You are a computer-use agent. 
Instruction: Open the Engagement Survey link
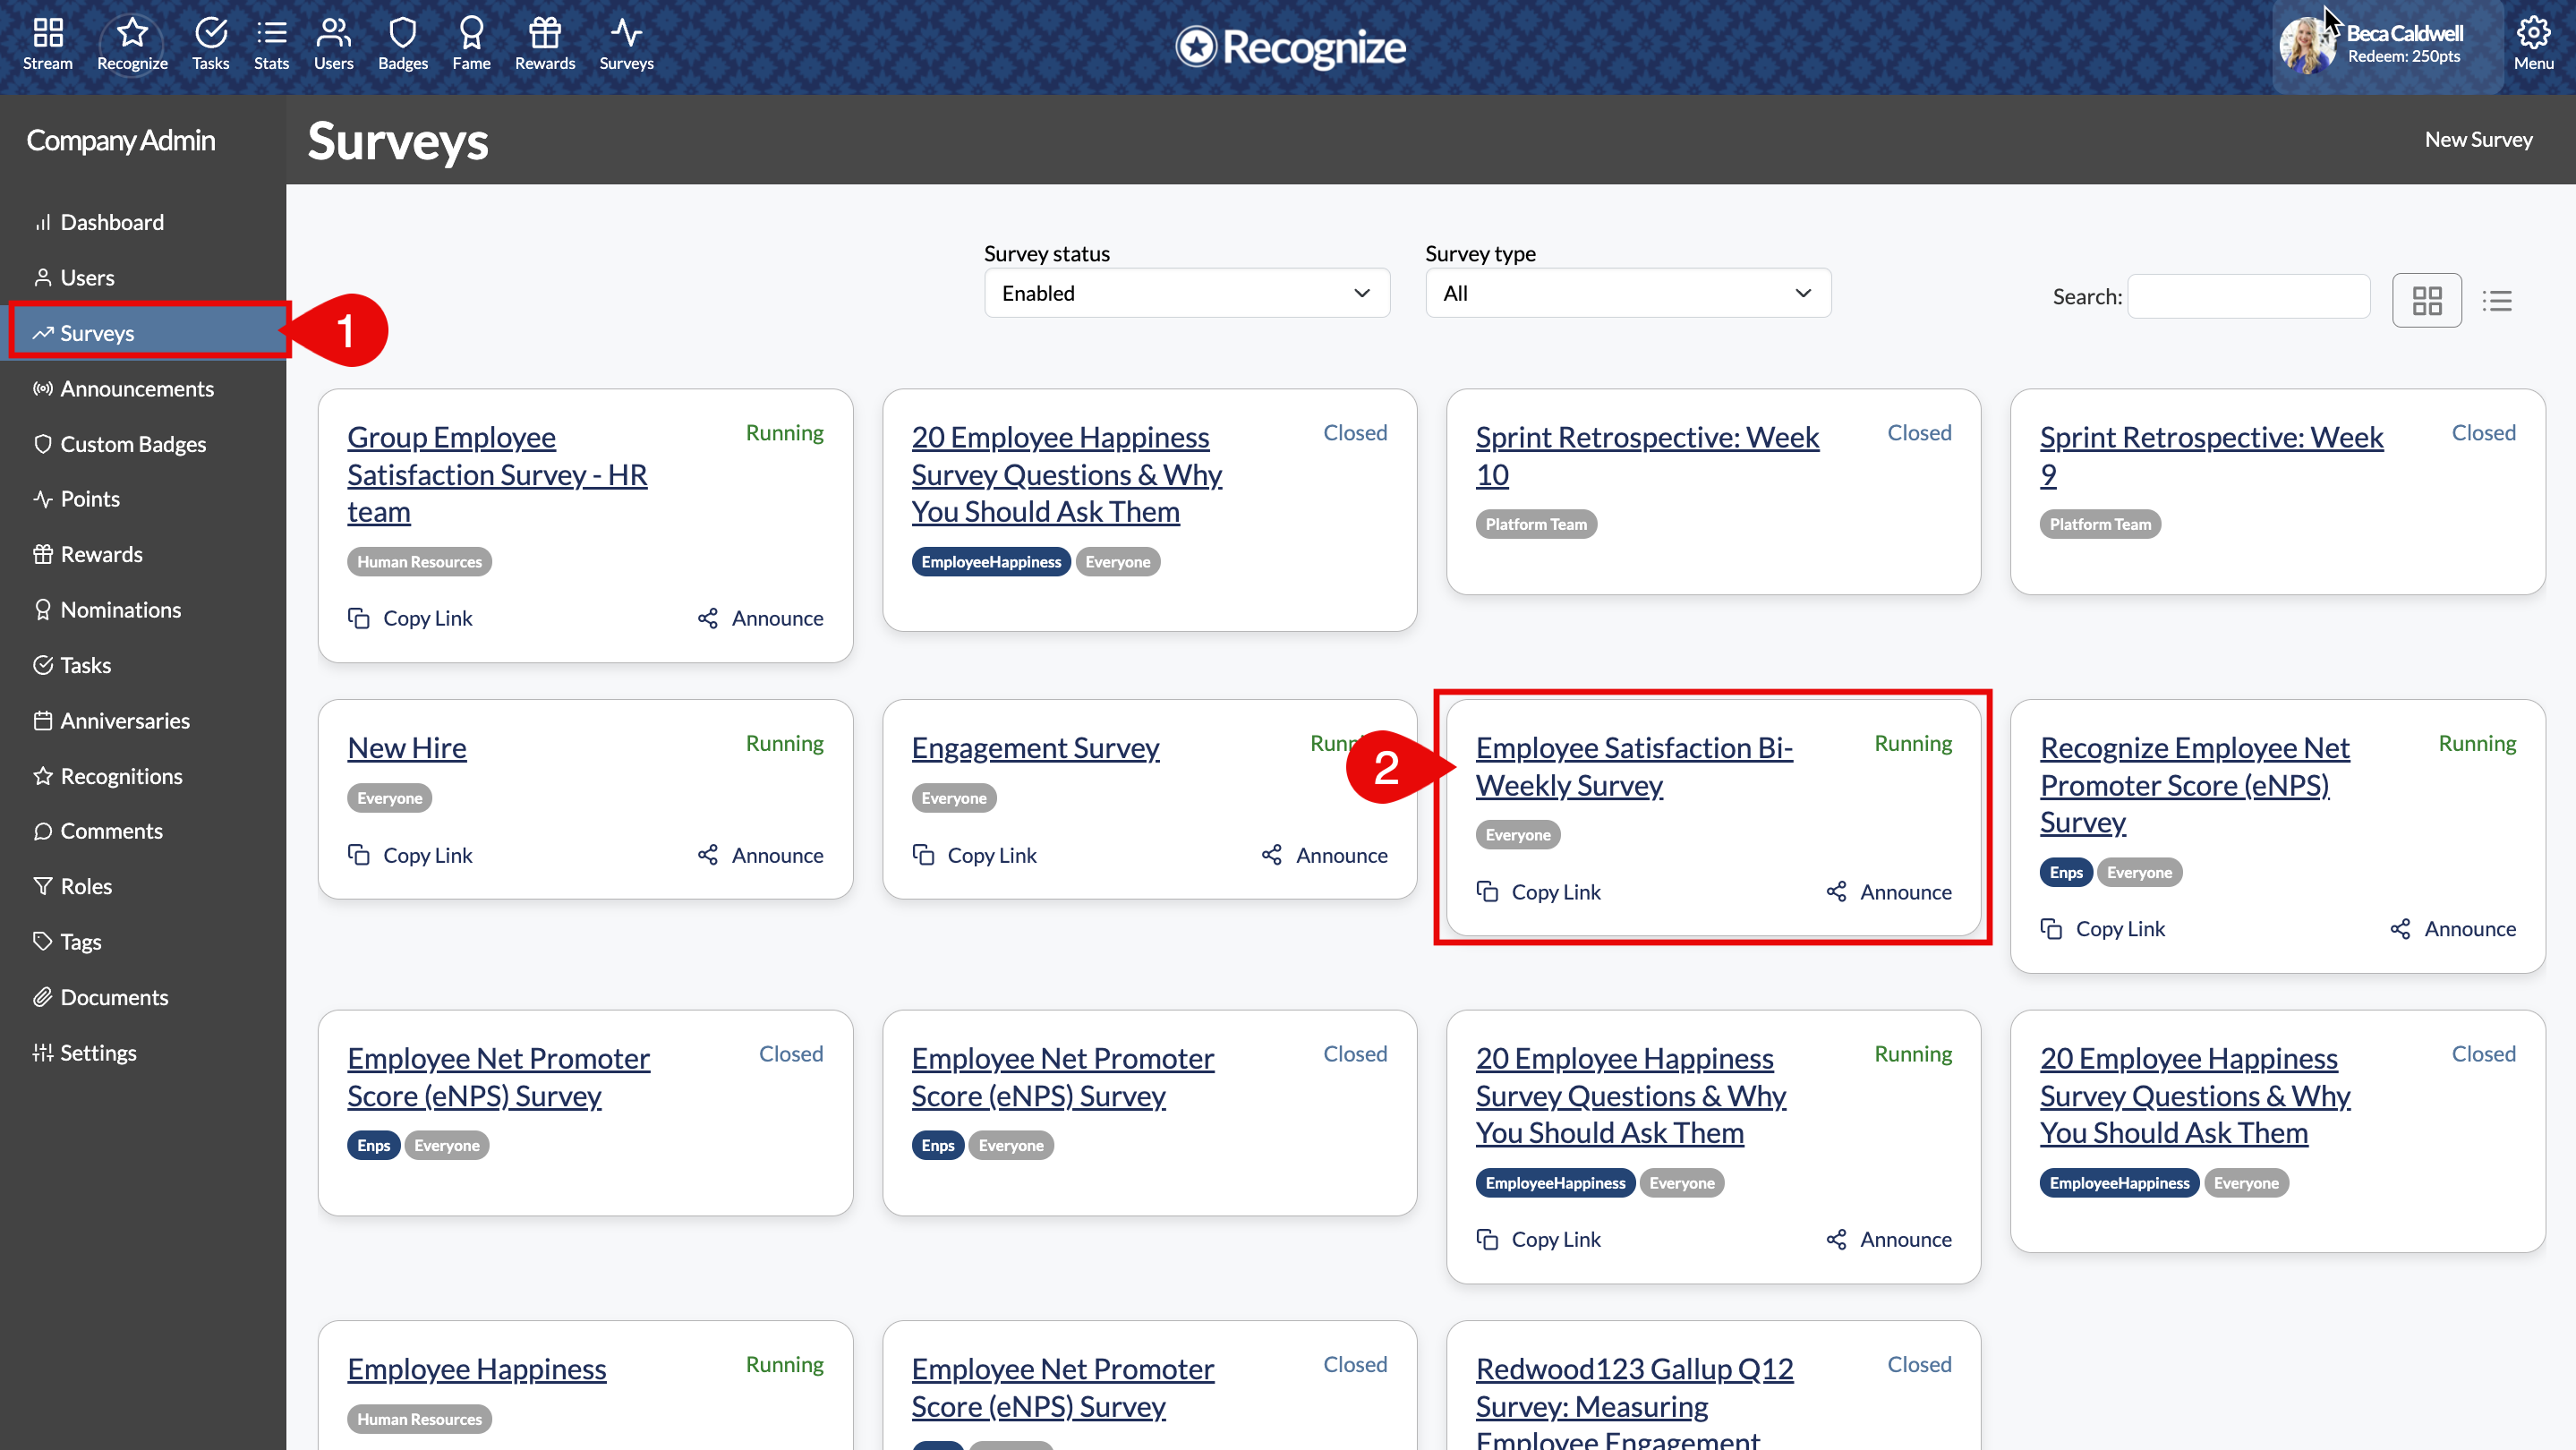(1035, 748)
